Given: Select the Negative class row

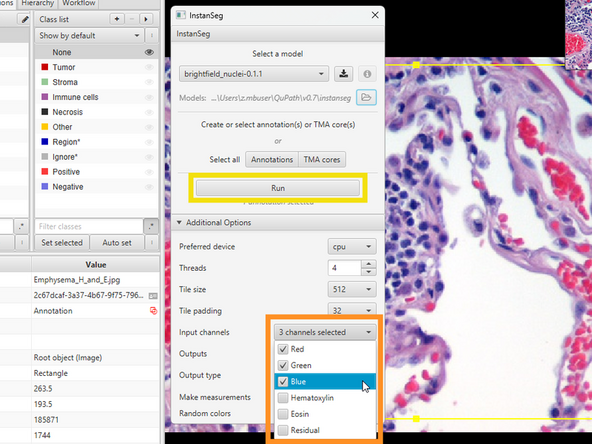Looking at the screenshot, I should tap(96, 187).
